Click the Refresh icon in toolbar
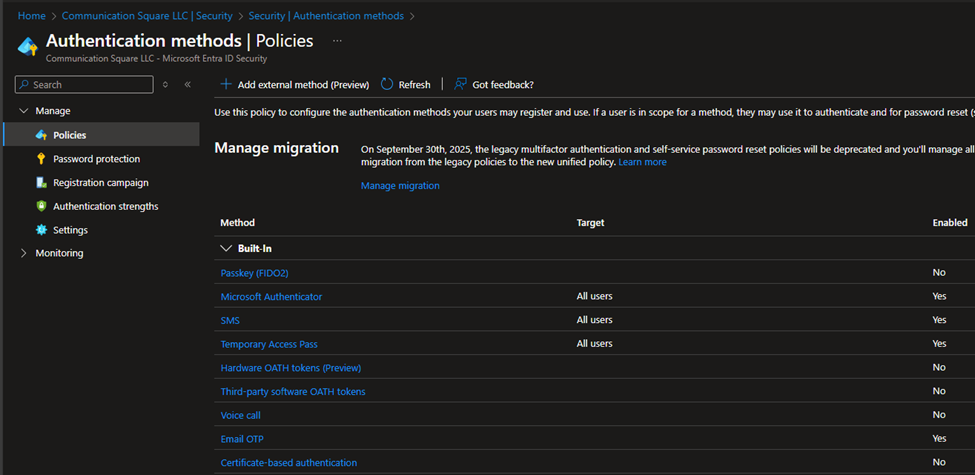This screenshot has height=475, width=975. (x=387, y=85)
